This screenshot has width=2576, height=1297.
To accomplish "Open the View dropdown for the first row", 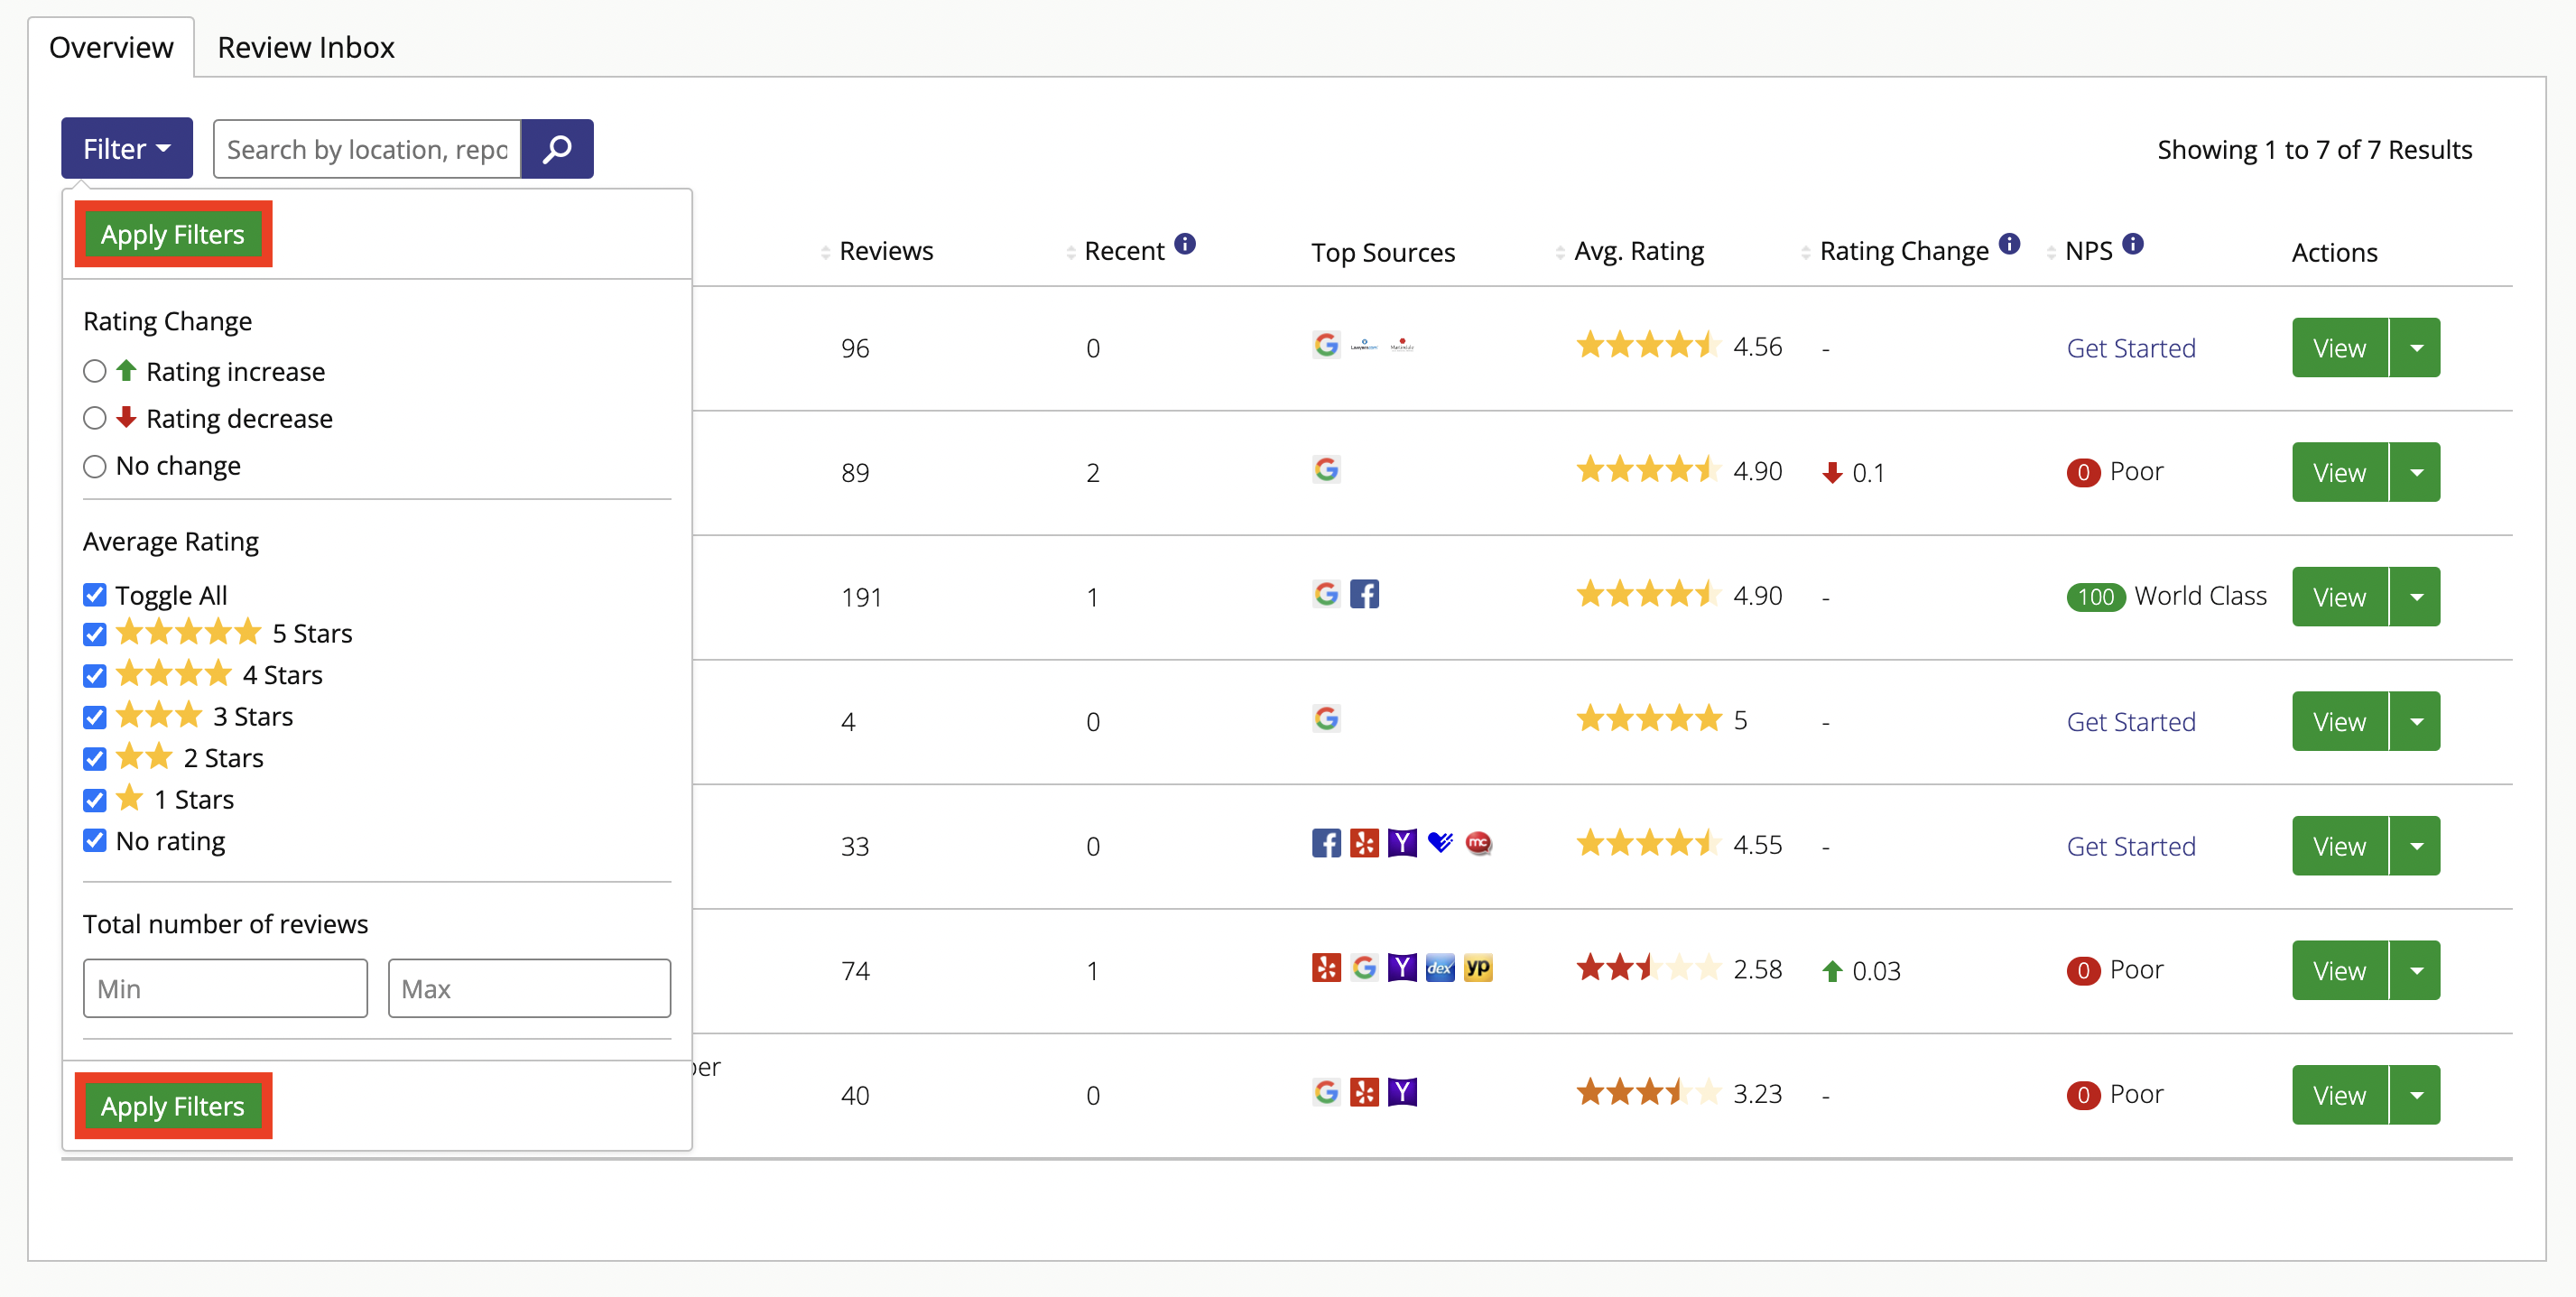I will coord(2419,347).
